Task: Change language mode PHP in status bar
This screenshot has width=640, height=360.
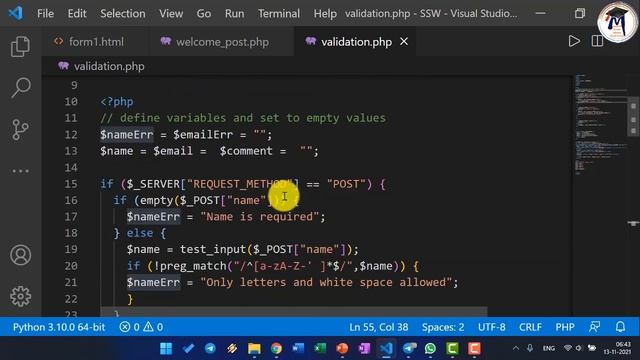Action: coord(565,327)
